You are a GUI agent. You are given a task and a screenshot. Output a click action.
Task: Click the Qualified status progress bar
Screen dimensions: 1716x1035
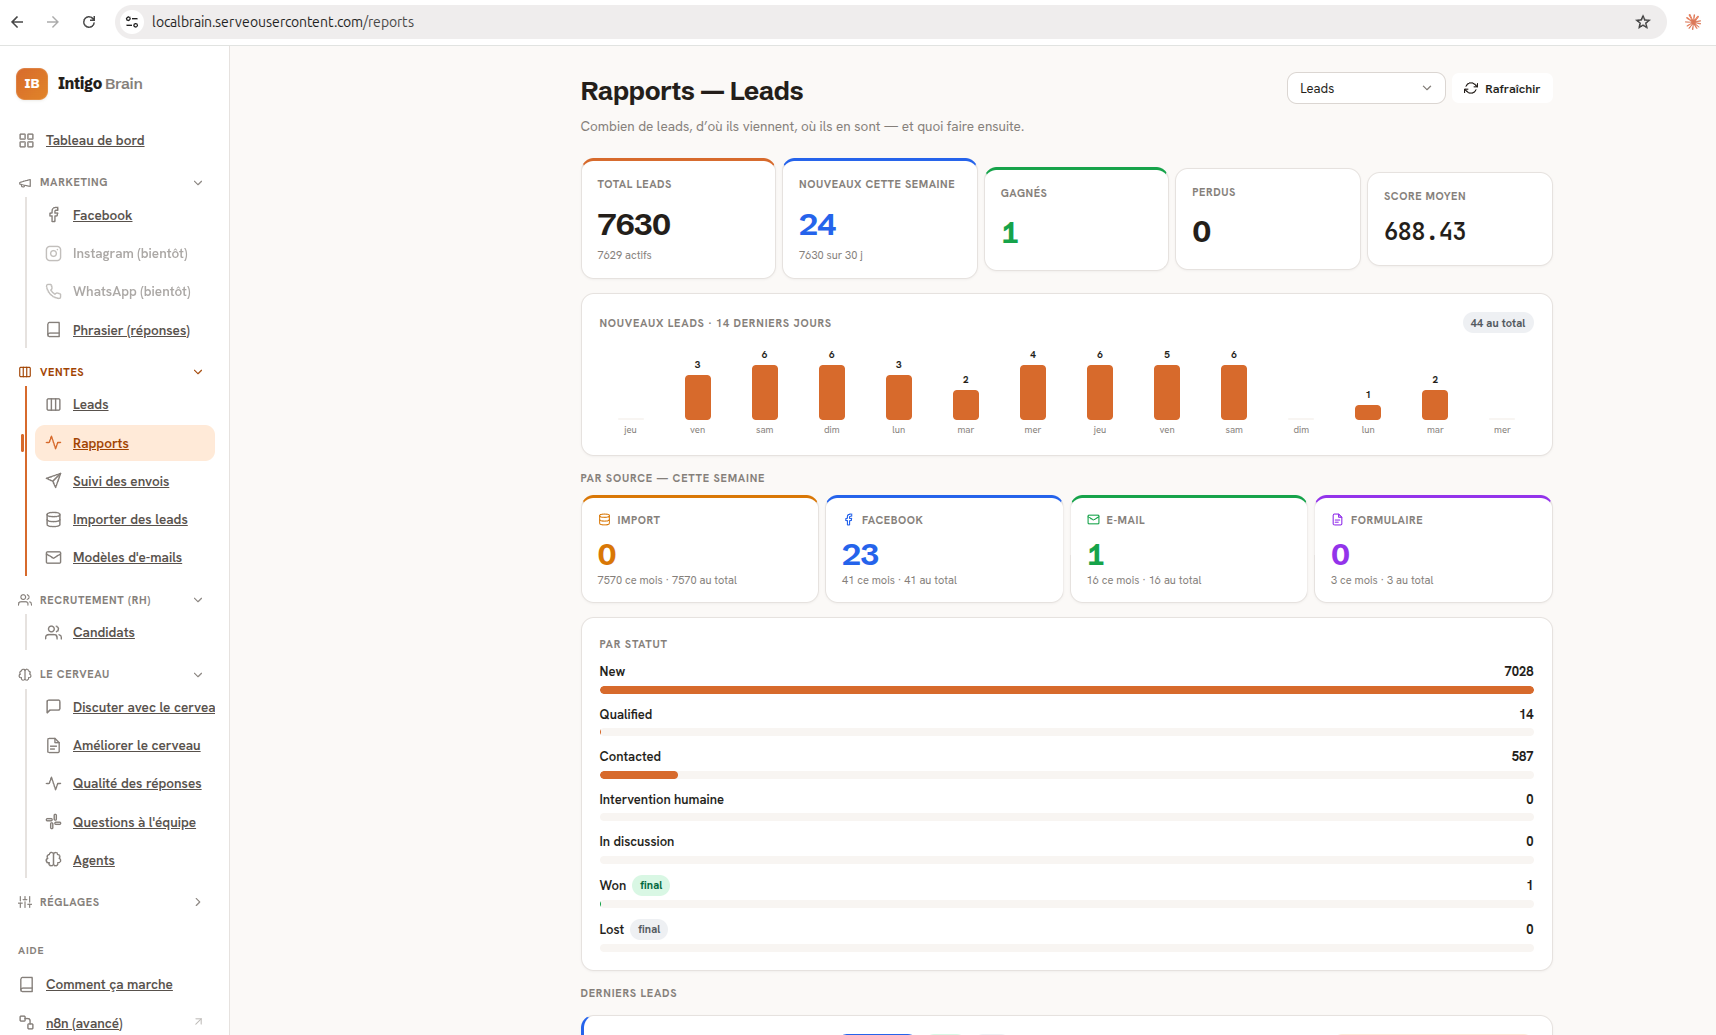tap(1066, 732)
